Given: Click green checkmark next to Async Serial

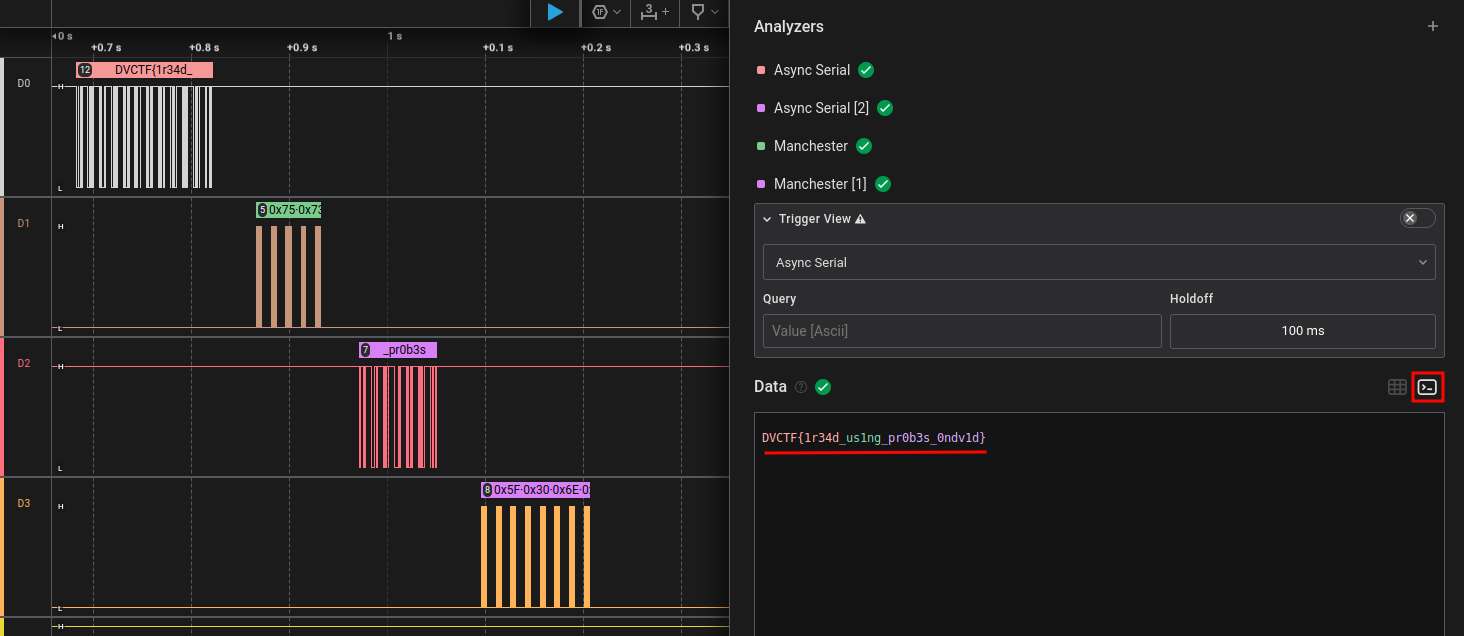Looking at the screenshot, I should 866,70.
